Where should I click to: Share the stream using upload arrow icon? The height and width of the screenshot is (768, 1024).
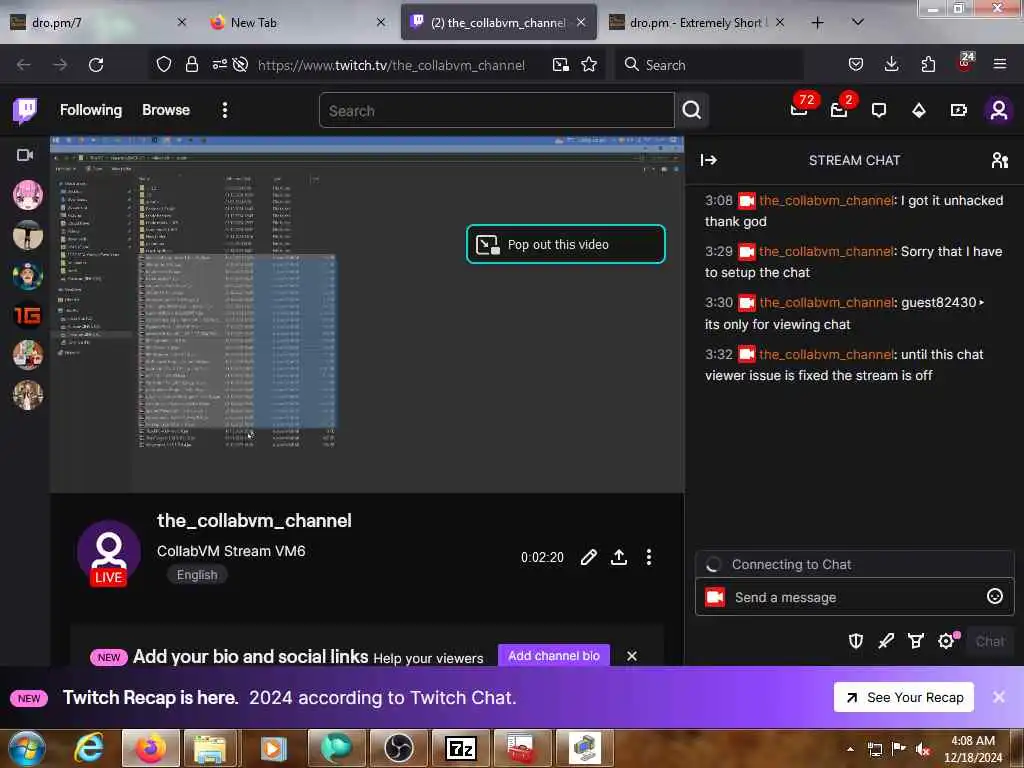618,557
